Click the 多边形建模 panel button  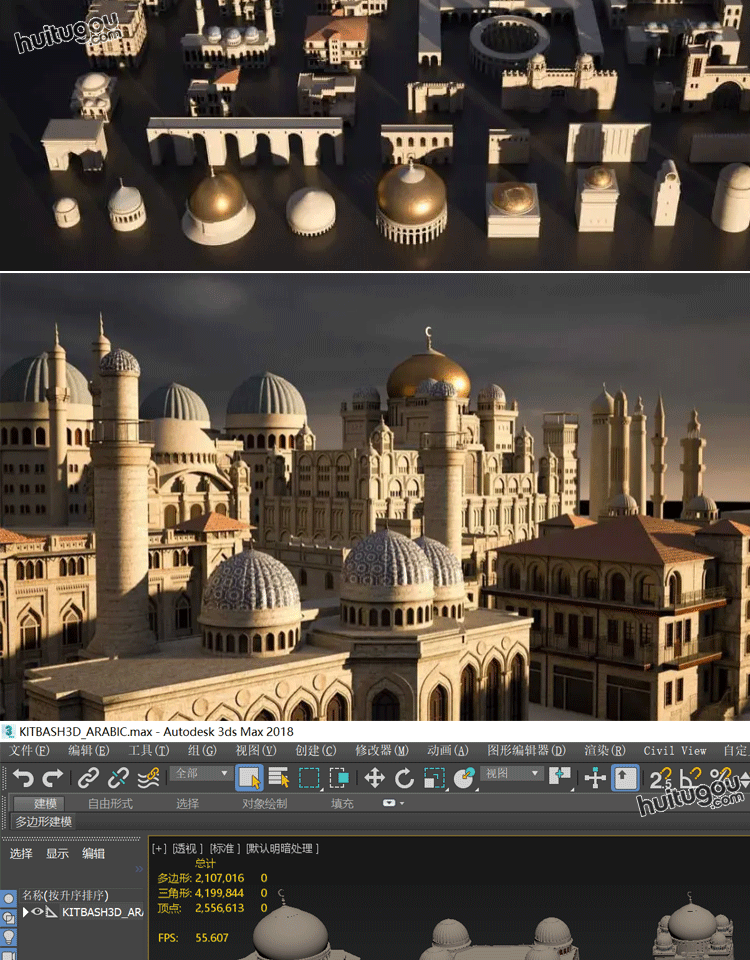[x=44, y=821]
